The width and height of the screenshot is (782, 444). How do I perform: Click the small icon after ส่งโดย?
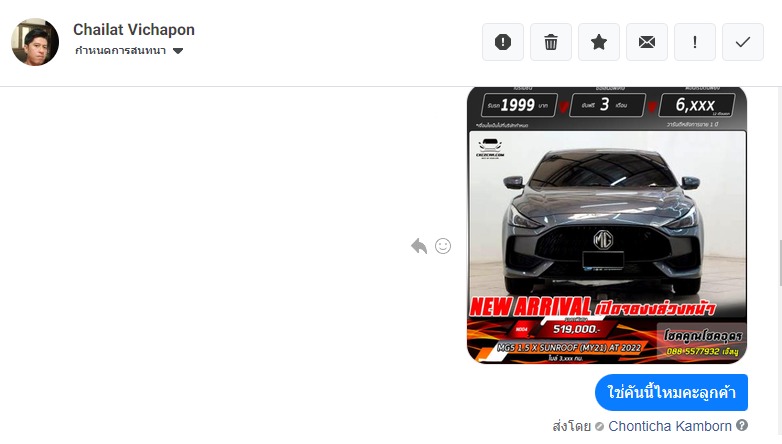[599, 427]
